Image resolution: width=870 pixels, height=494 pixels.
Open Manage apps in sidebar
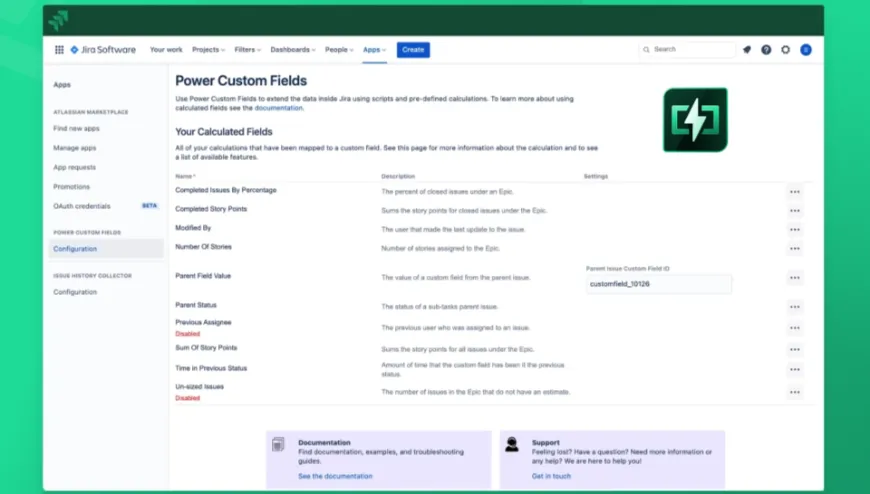coord(74,148)
